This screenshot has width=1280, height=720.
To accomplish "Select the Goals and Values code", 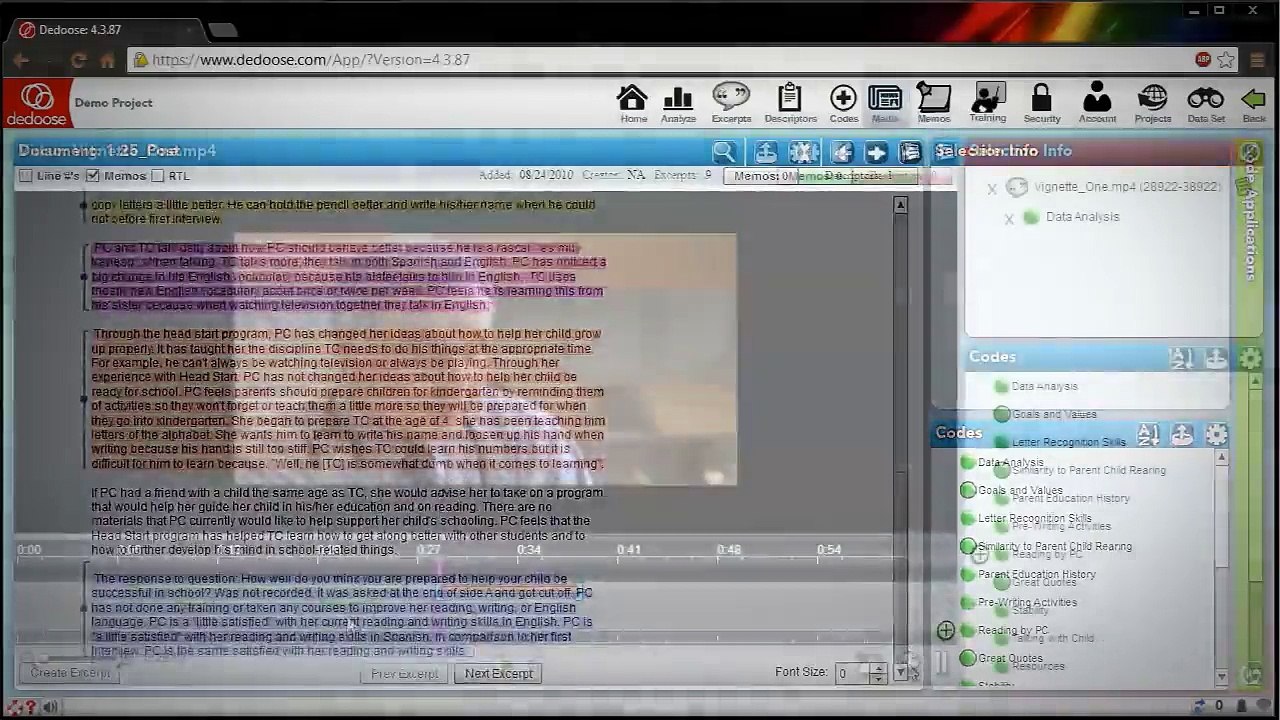I will [x=1020, y=491].
